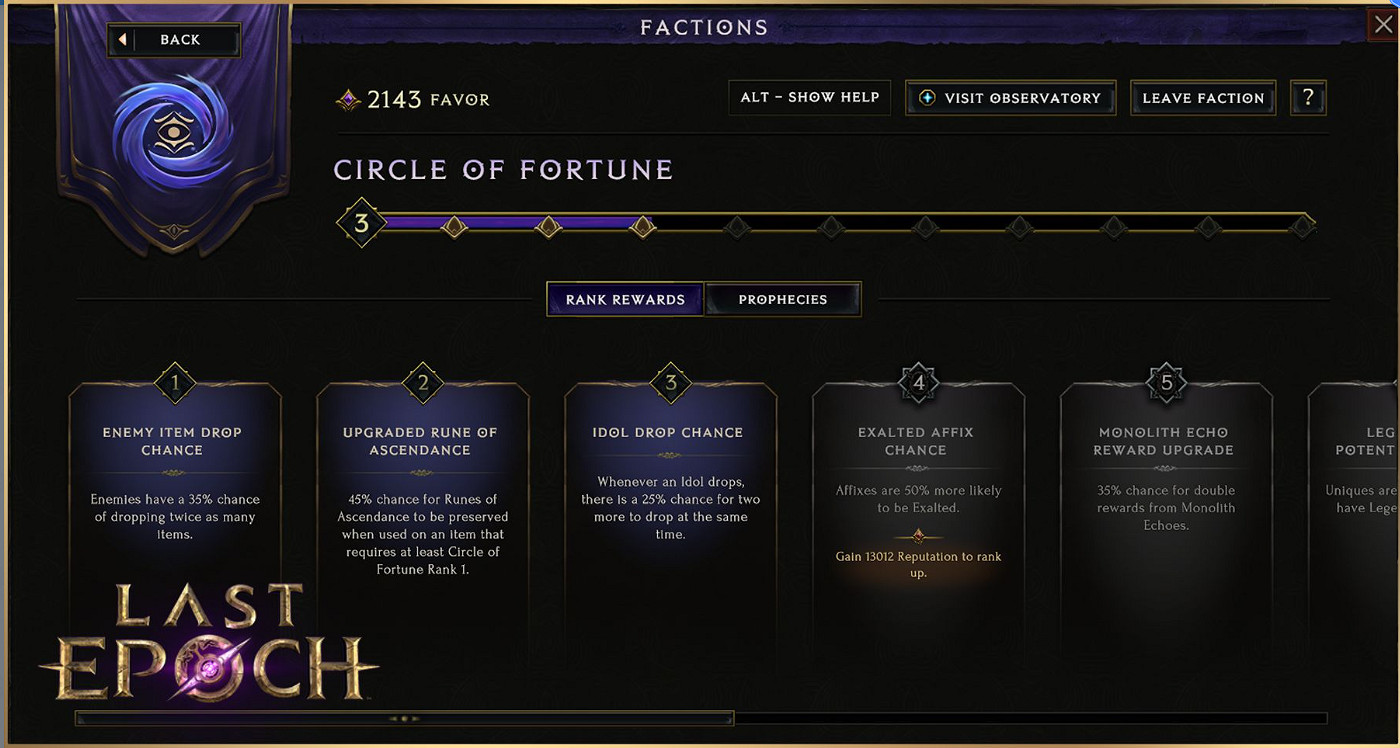Click the purple favor currency icon
The width and height of the screenshot is (1400, 748).
point(348,99)
